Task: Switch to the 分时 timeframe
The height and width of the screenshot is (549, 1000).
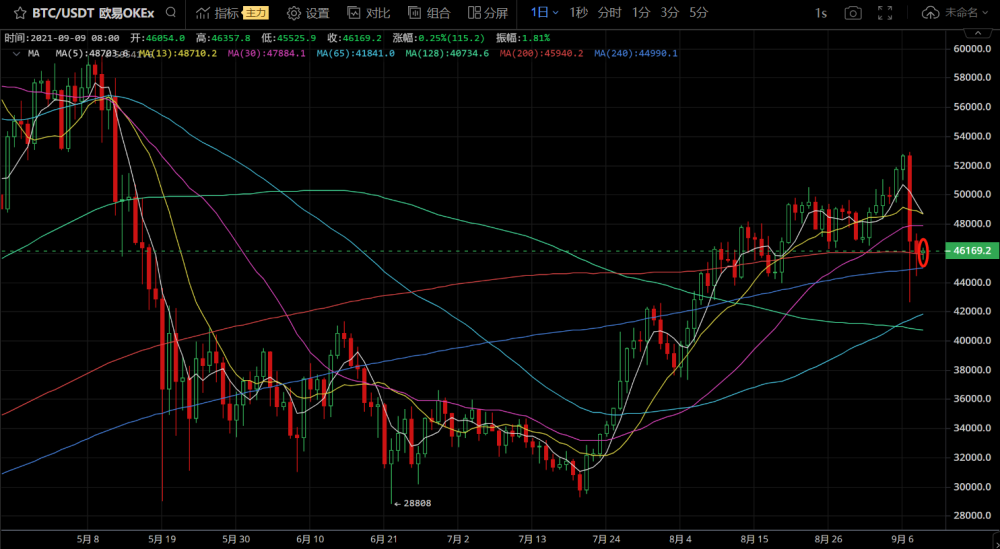Action: click(609, 12)
